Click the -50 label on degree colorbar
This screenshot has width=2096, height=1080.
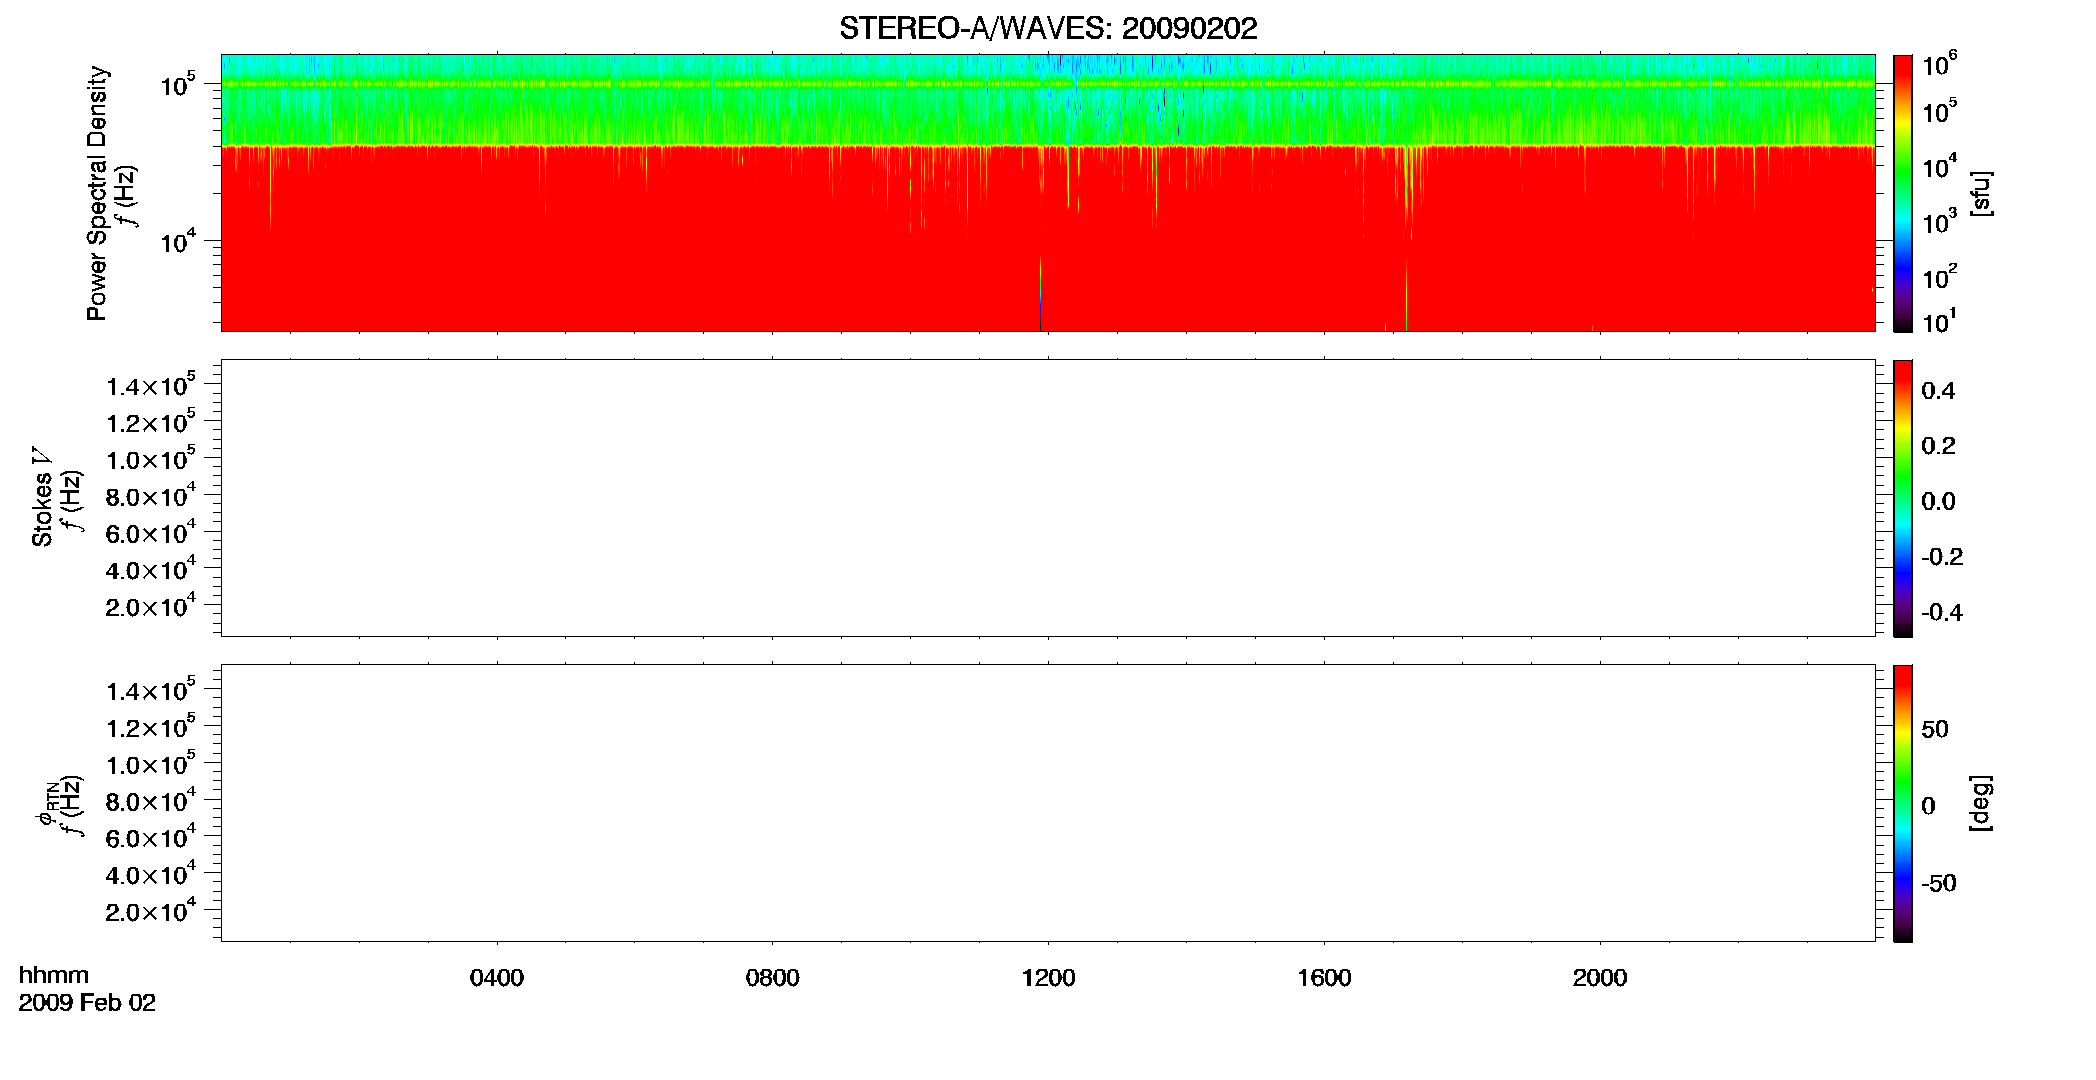(x=1939, y=884)
